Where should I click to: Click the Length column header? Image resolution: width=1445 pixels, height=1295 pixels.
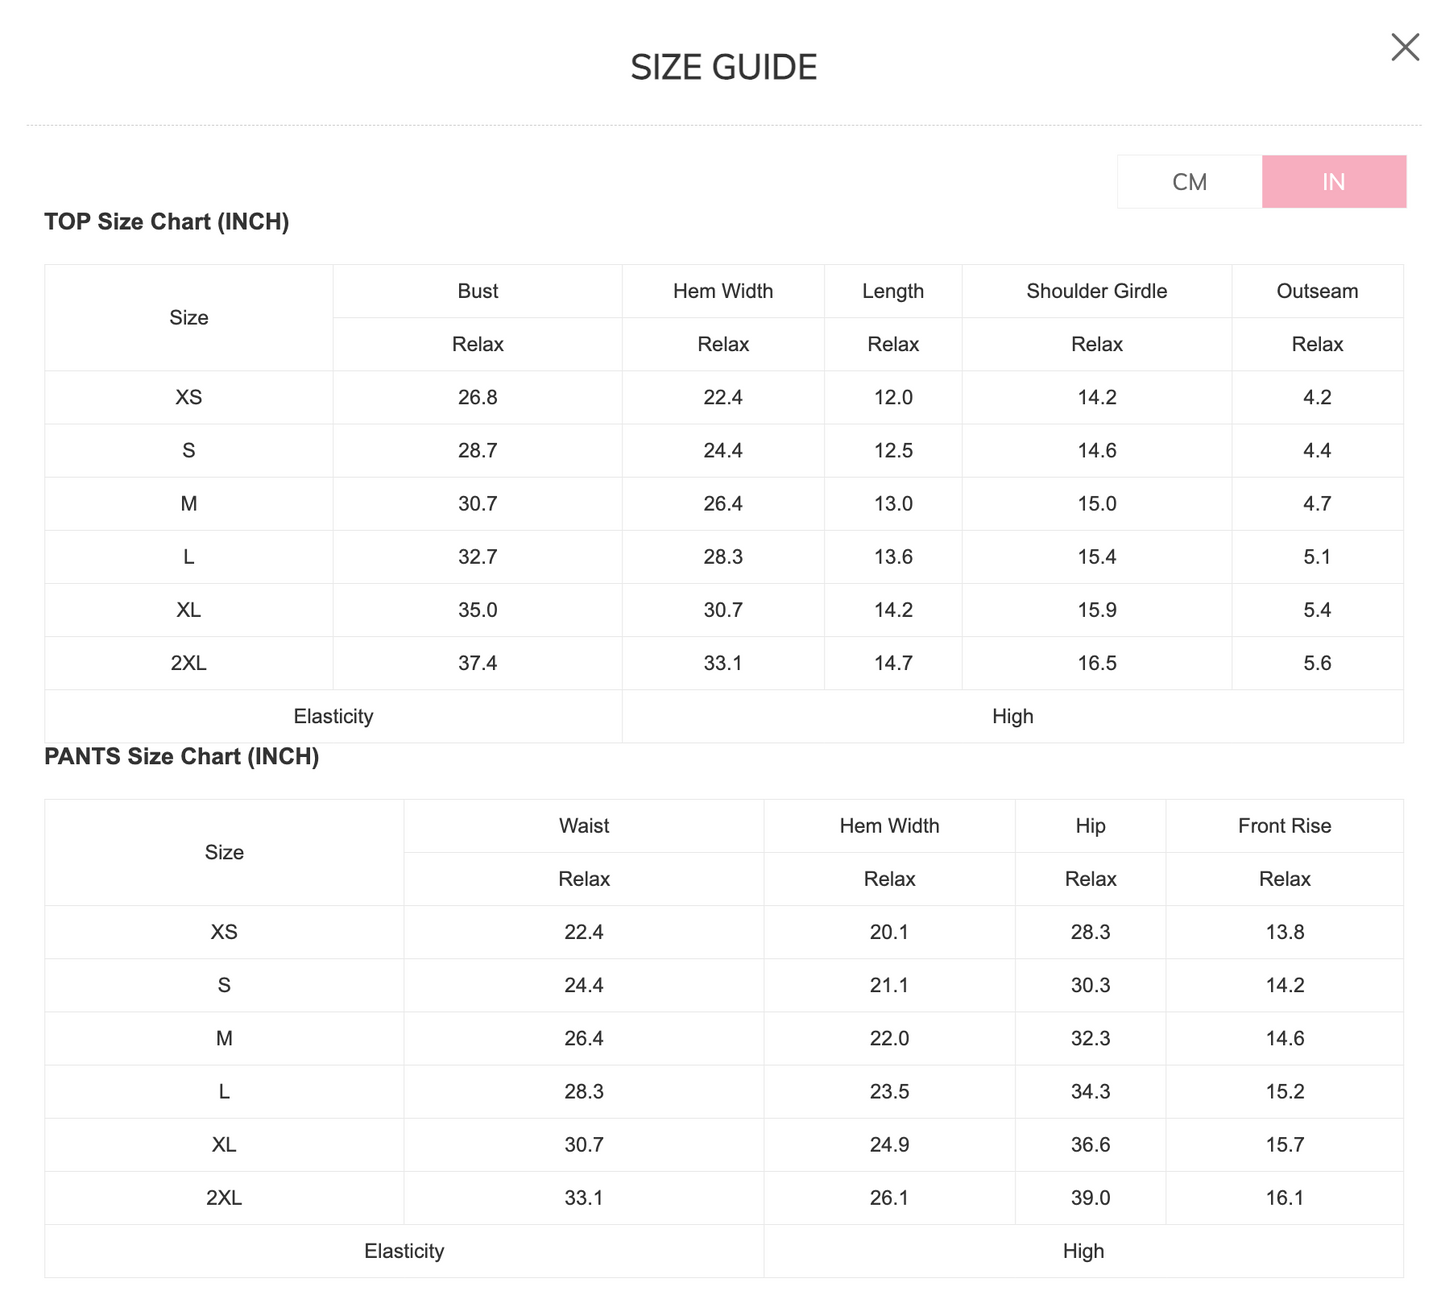(x=893, y=291)
